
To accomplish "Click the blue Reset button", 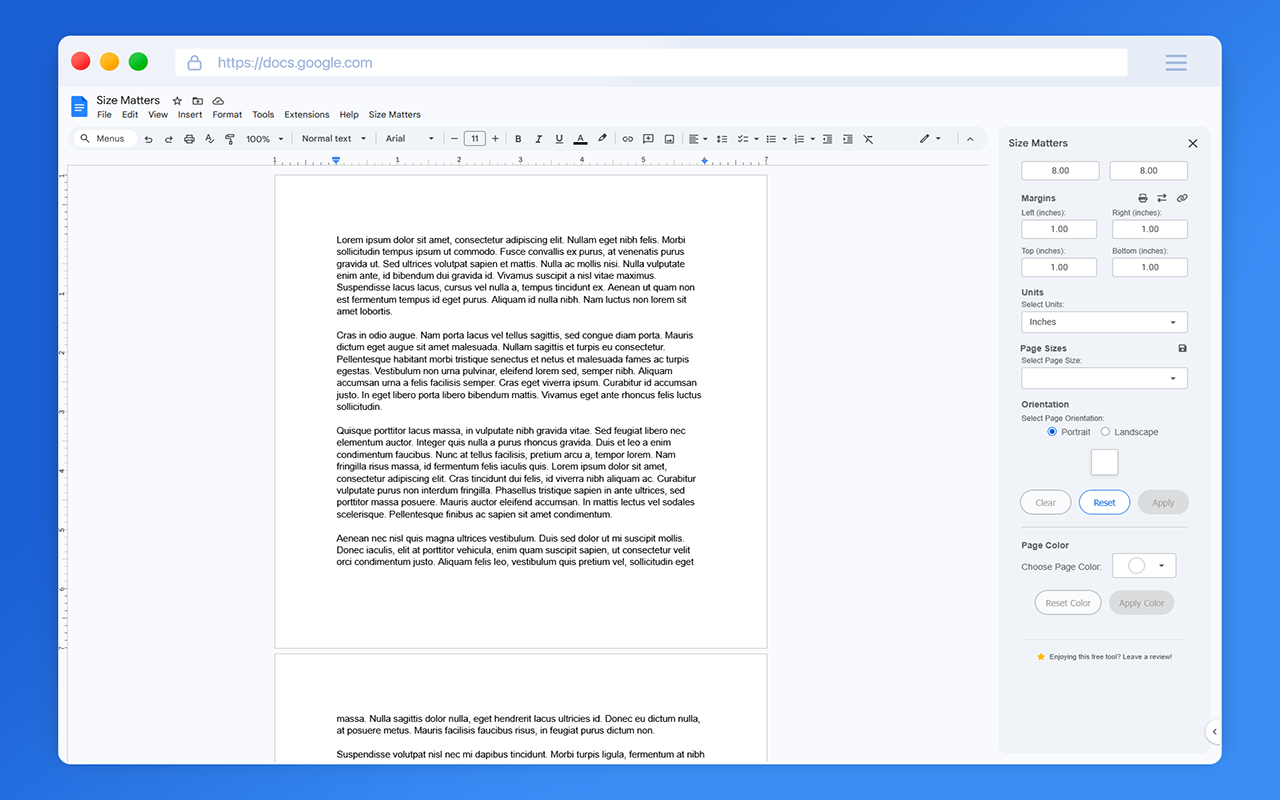I will tap(1104, 502).
